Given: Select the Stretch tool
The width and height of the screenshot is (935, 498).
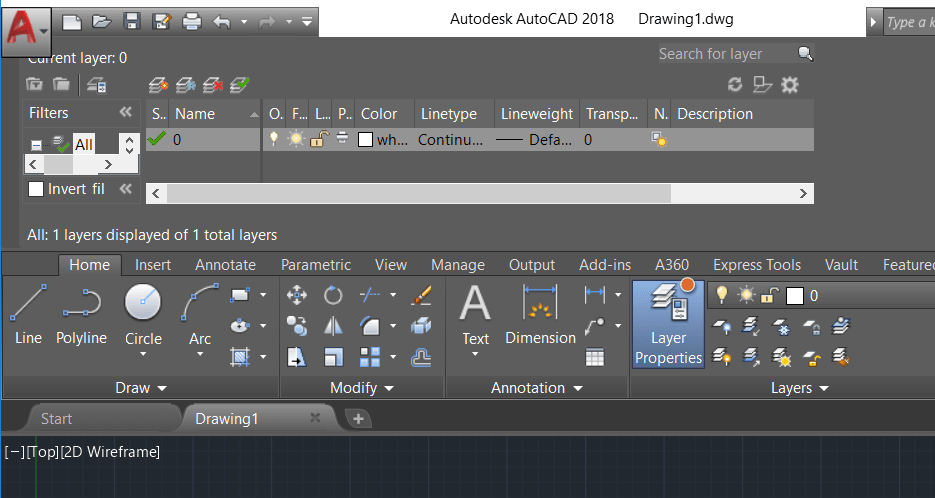Looking at the screenshot, I should [297, 357].
